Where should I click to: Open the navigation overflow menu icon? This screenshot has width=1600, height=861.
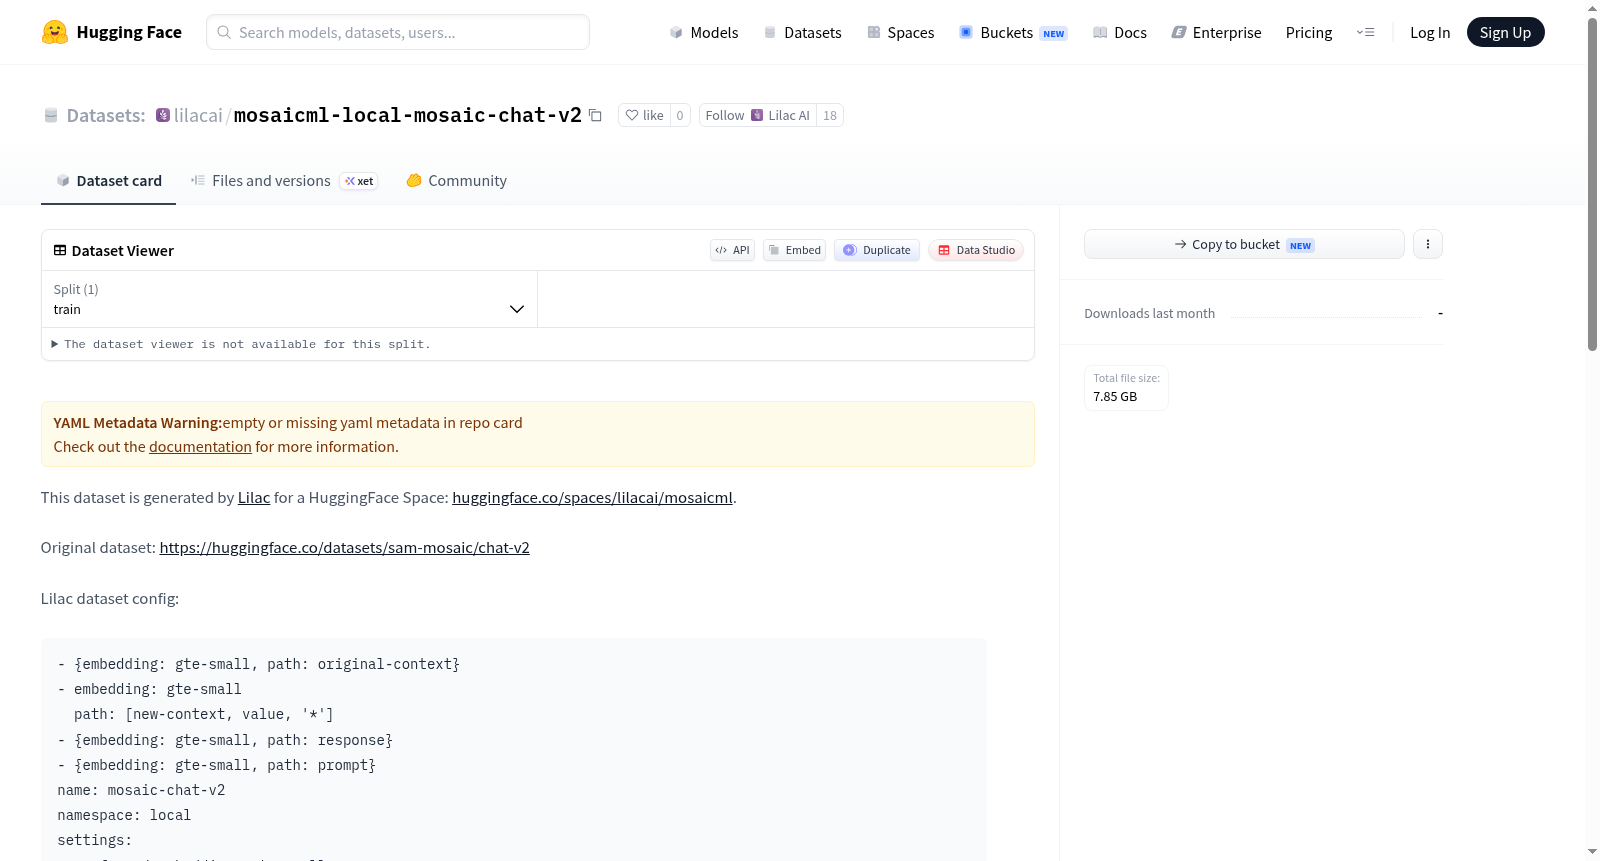click(1365, 32)
